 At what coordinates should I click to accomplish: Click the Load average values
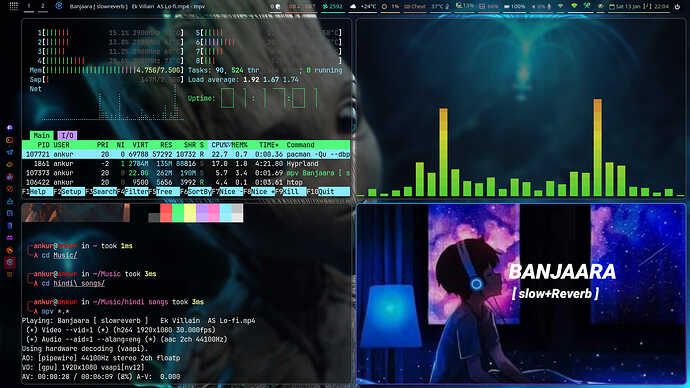(x=271, y=80)
